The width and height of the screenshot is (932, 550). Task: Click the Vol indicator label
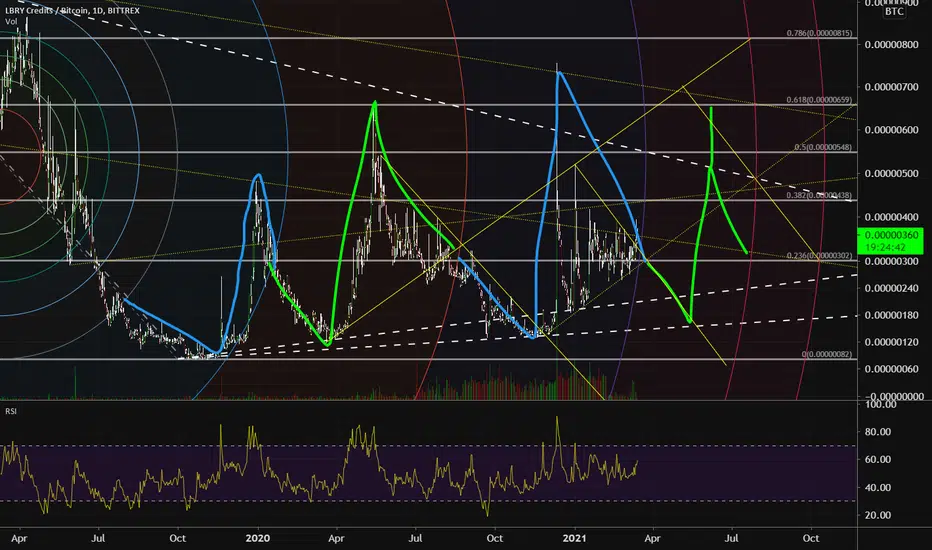pos(11,21)
